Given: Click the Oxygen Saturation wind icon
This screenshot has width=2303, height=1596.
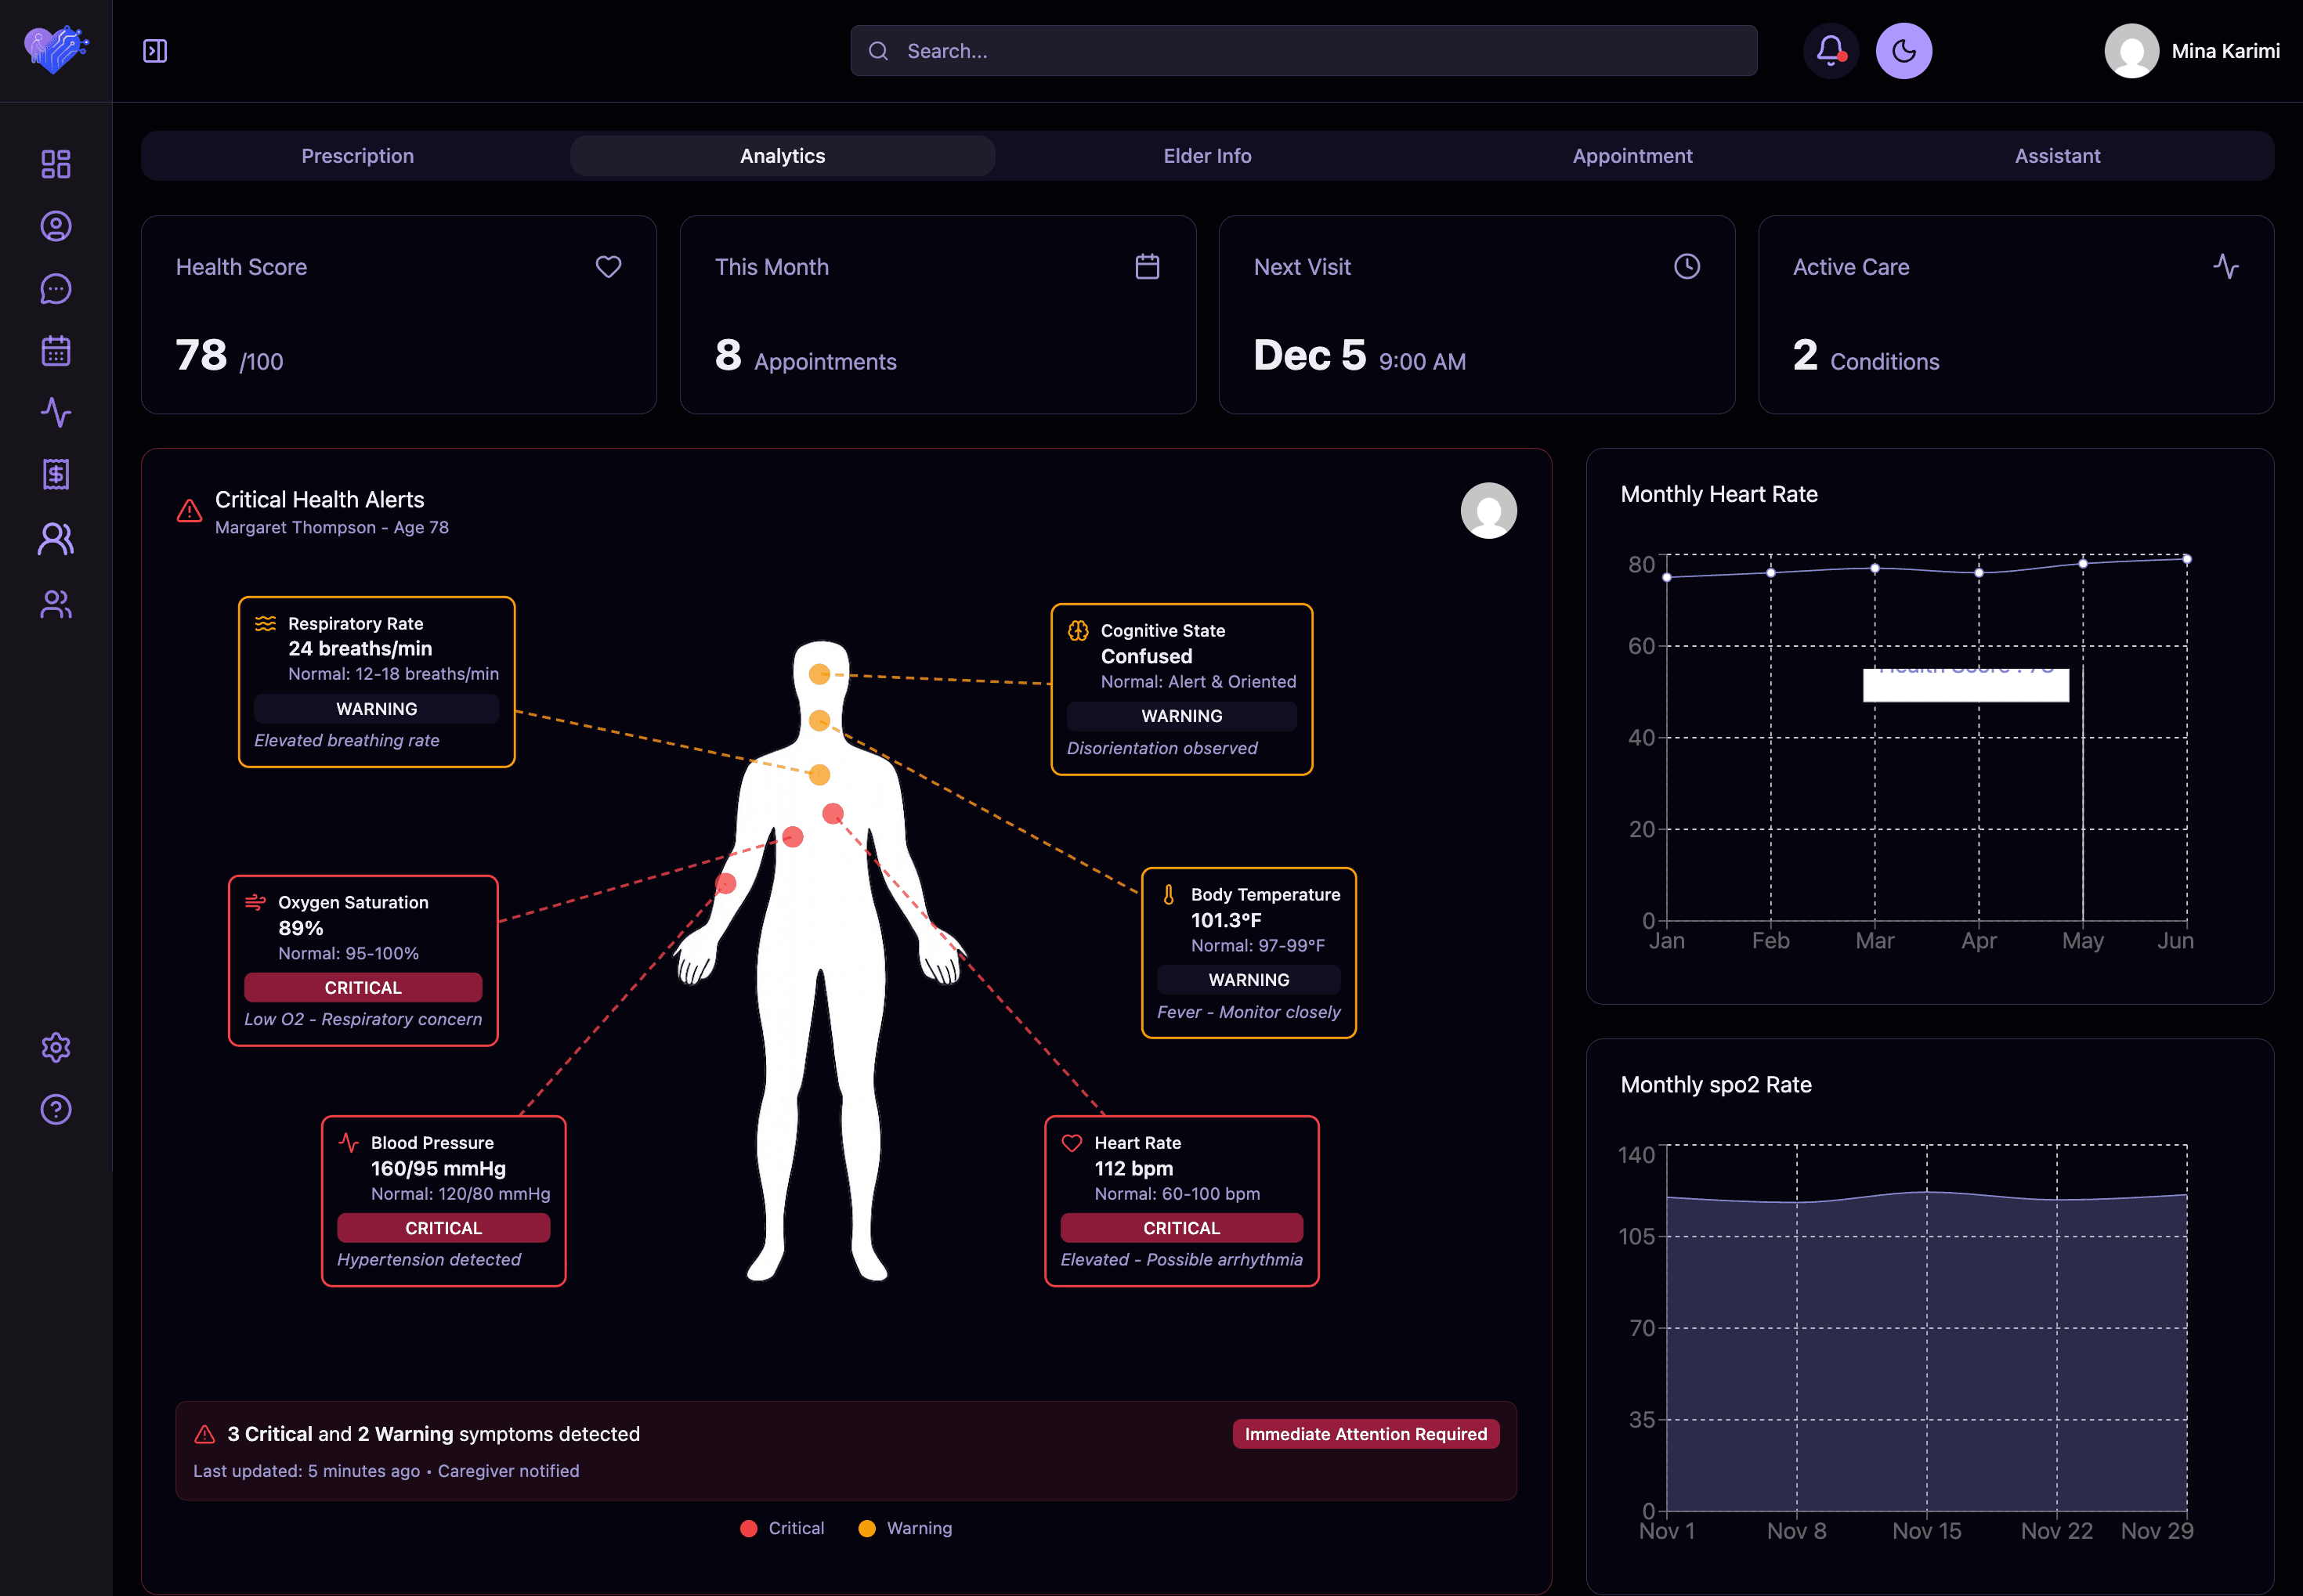Looking at the screenshot, I should 255,902.
